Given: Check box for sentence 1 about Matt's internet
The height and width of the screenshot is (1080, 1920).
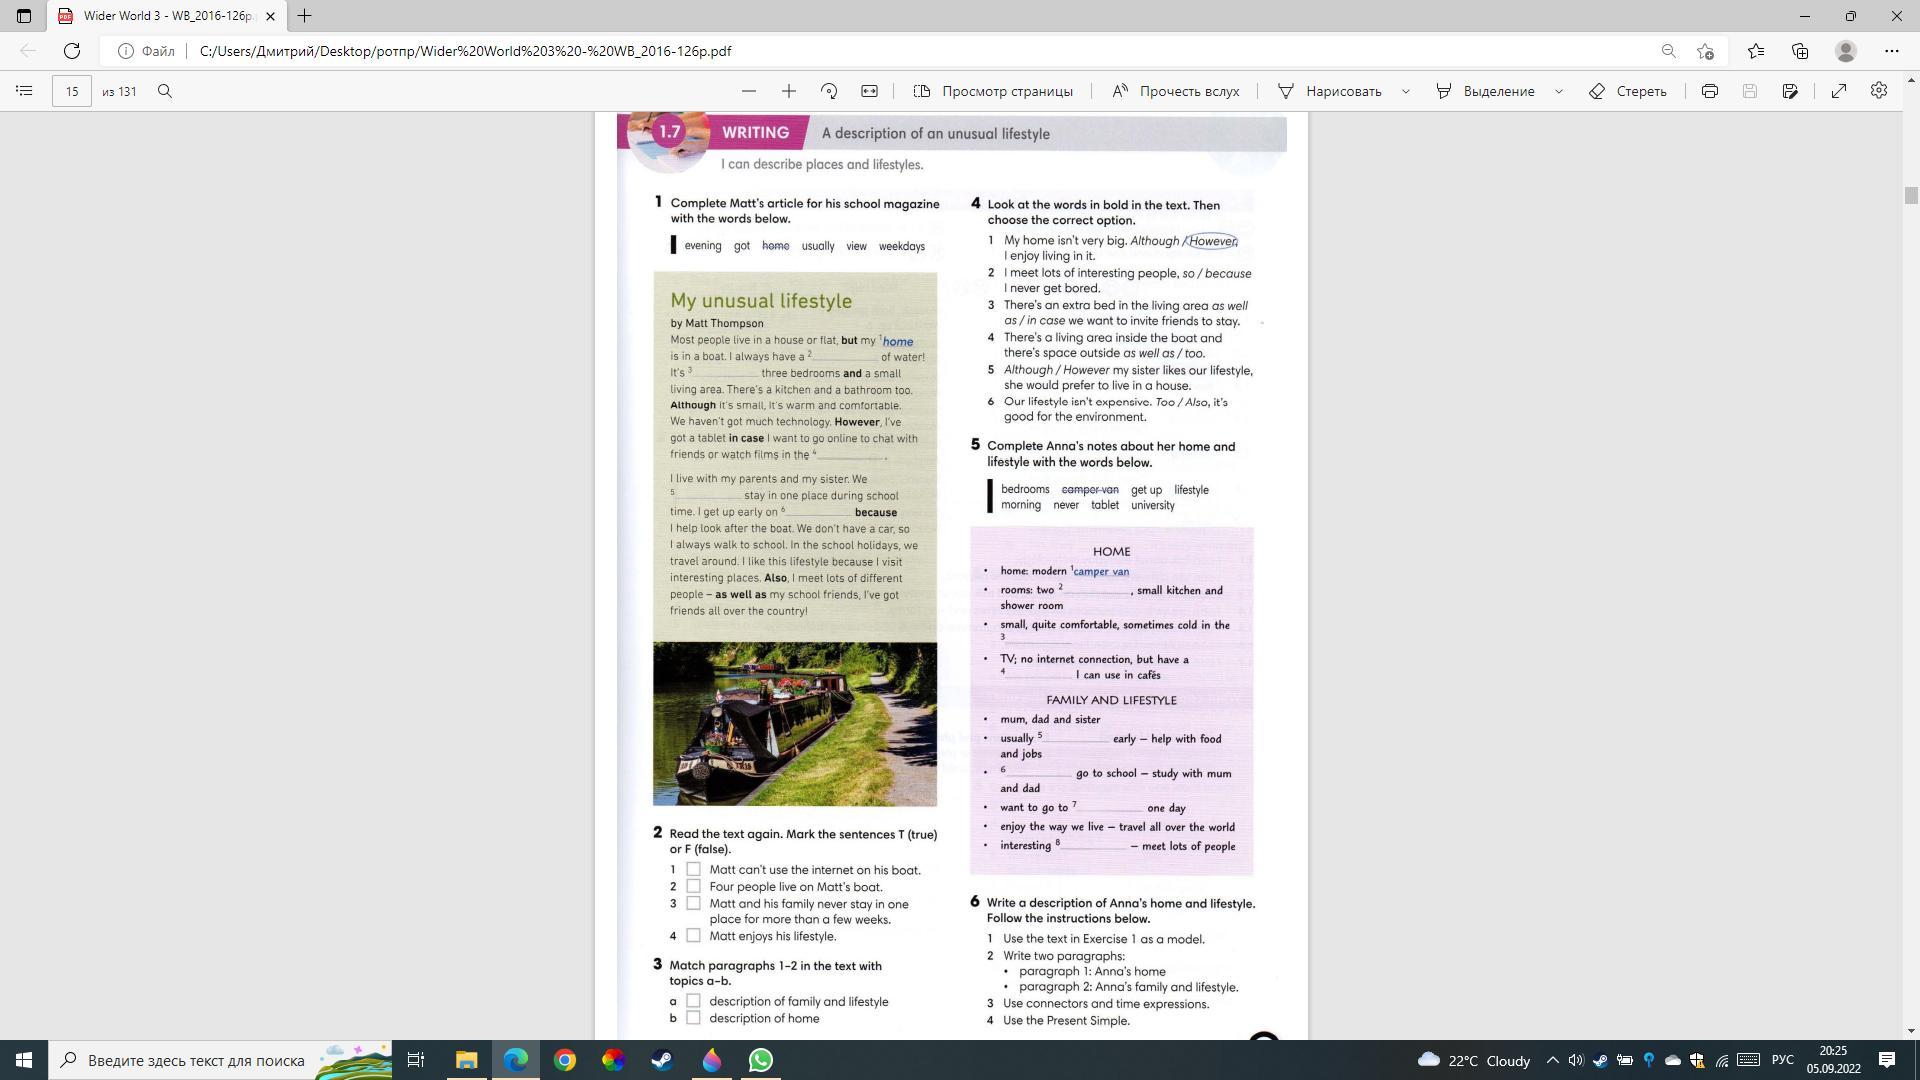Looking at the screenshot, I should click(693, 869).
